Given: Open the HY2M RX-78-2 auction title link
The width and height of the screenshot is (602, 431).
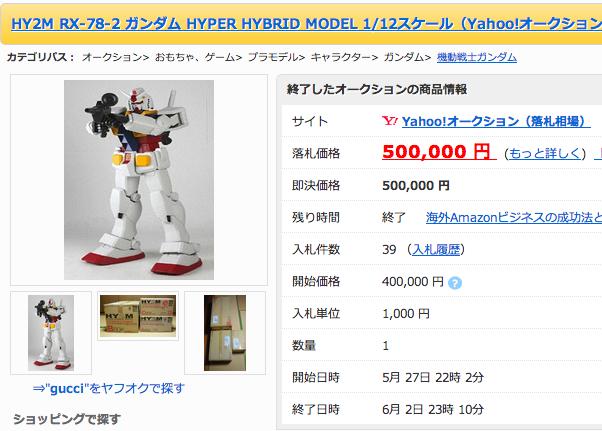Looking at the screenshot, I should [306, 24].
